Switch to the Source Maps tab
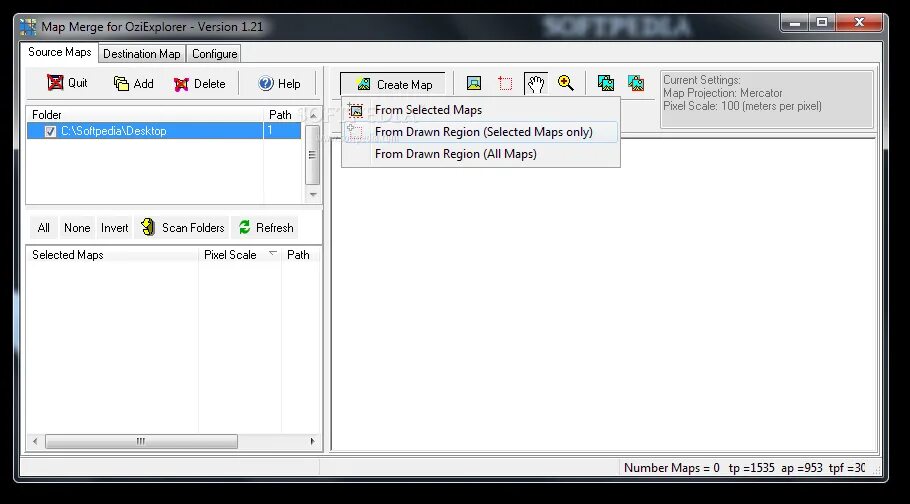910x504 pixels. (59, 52)
